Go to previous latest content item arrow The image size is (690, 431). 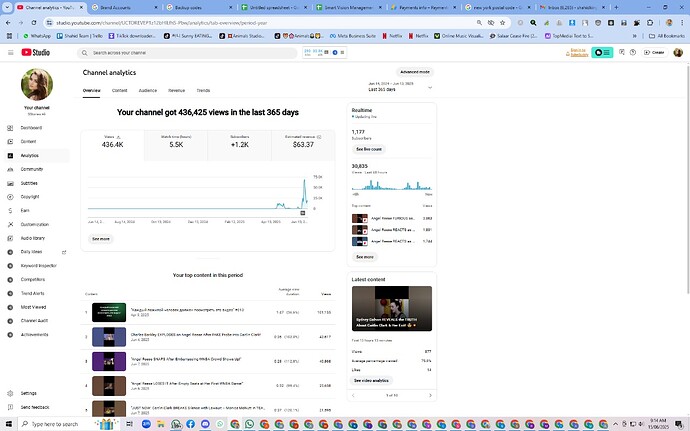point(353,395)
